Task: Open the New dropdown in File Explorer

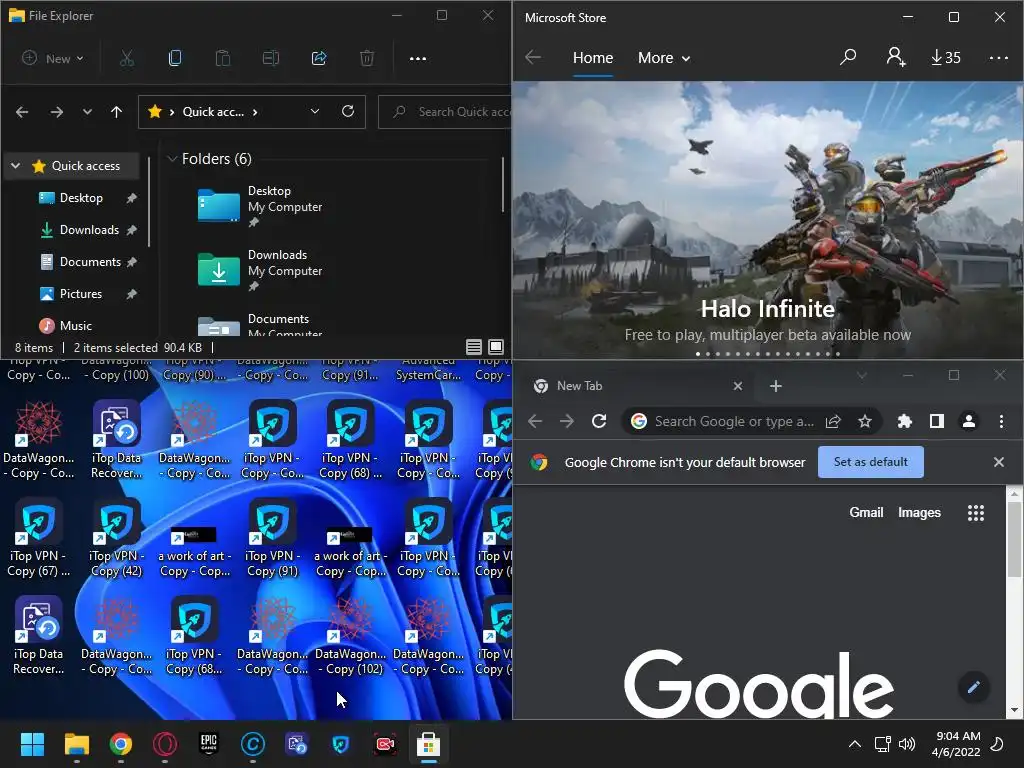Action: tap(53, 58)
